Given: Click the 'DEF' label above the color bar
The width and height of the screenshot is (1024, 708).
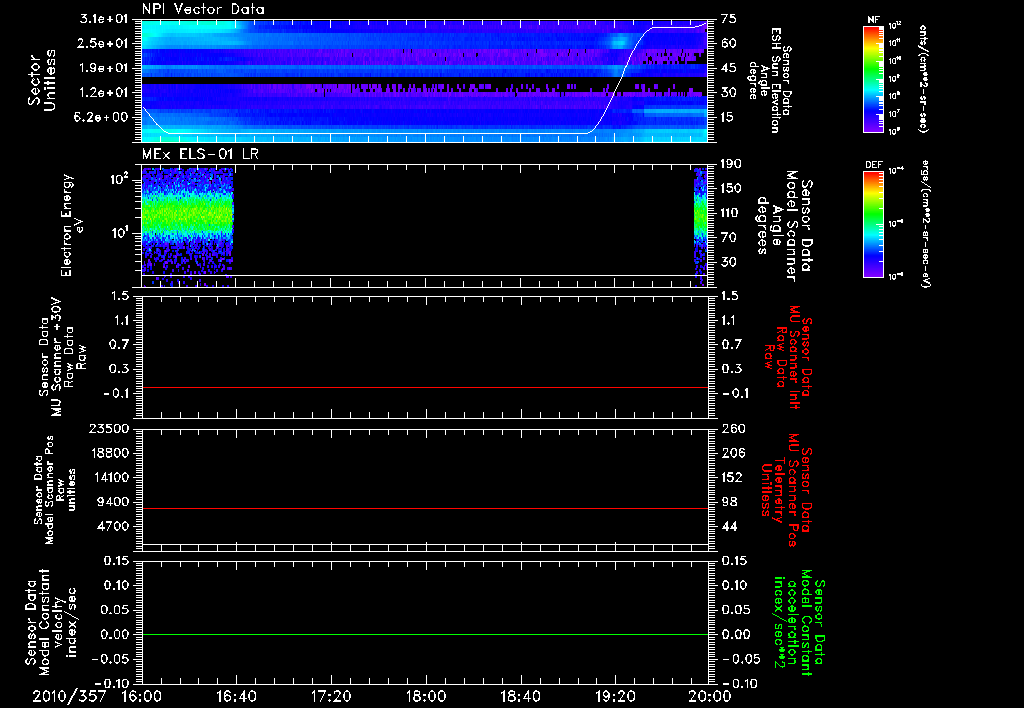Looking at the screenshot, I should point(874,165).
